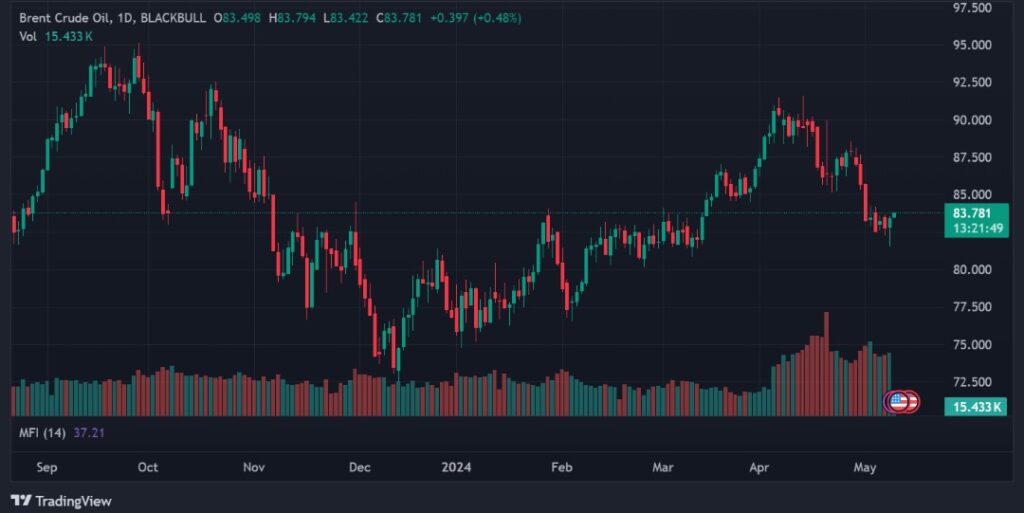Click the Dec label on time axis

point(359,467)
